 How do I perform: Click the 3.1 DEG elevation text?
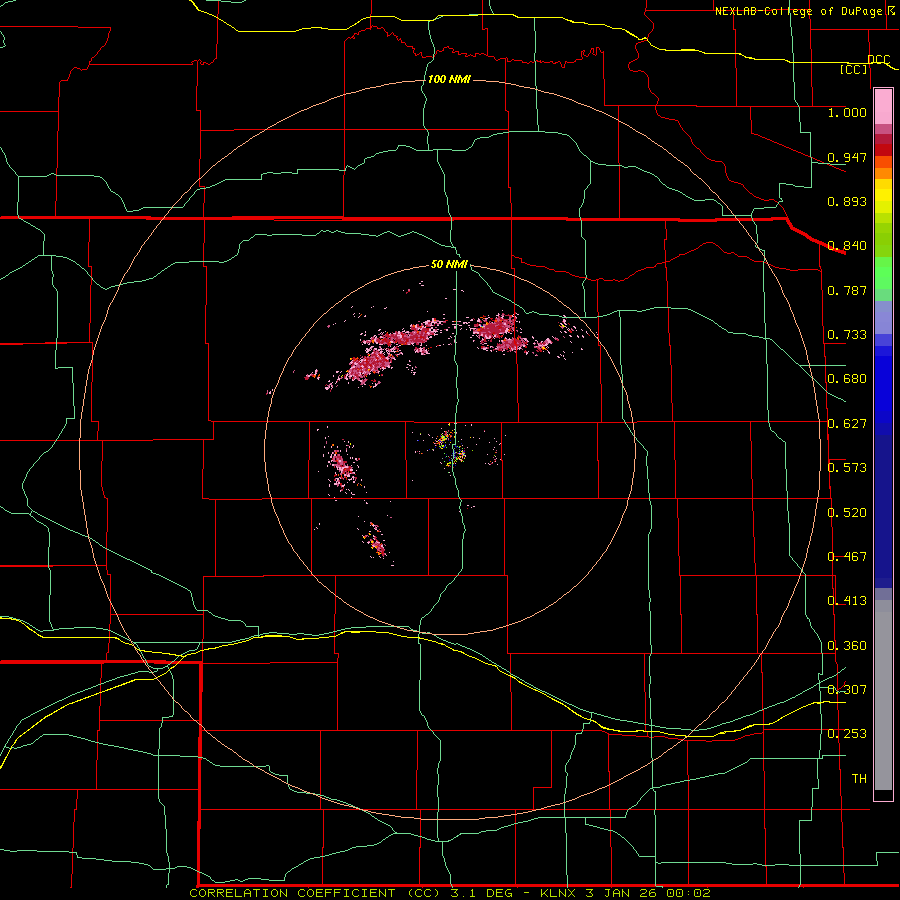tap(481, 893)
